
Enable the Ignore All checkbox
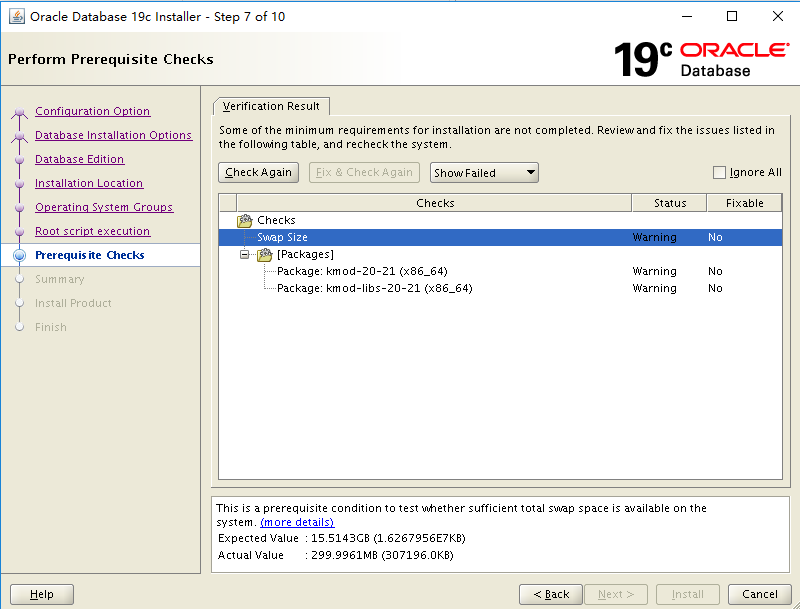pos(719,172)
